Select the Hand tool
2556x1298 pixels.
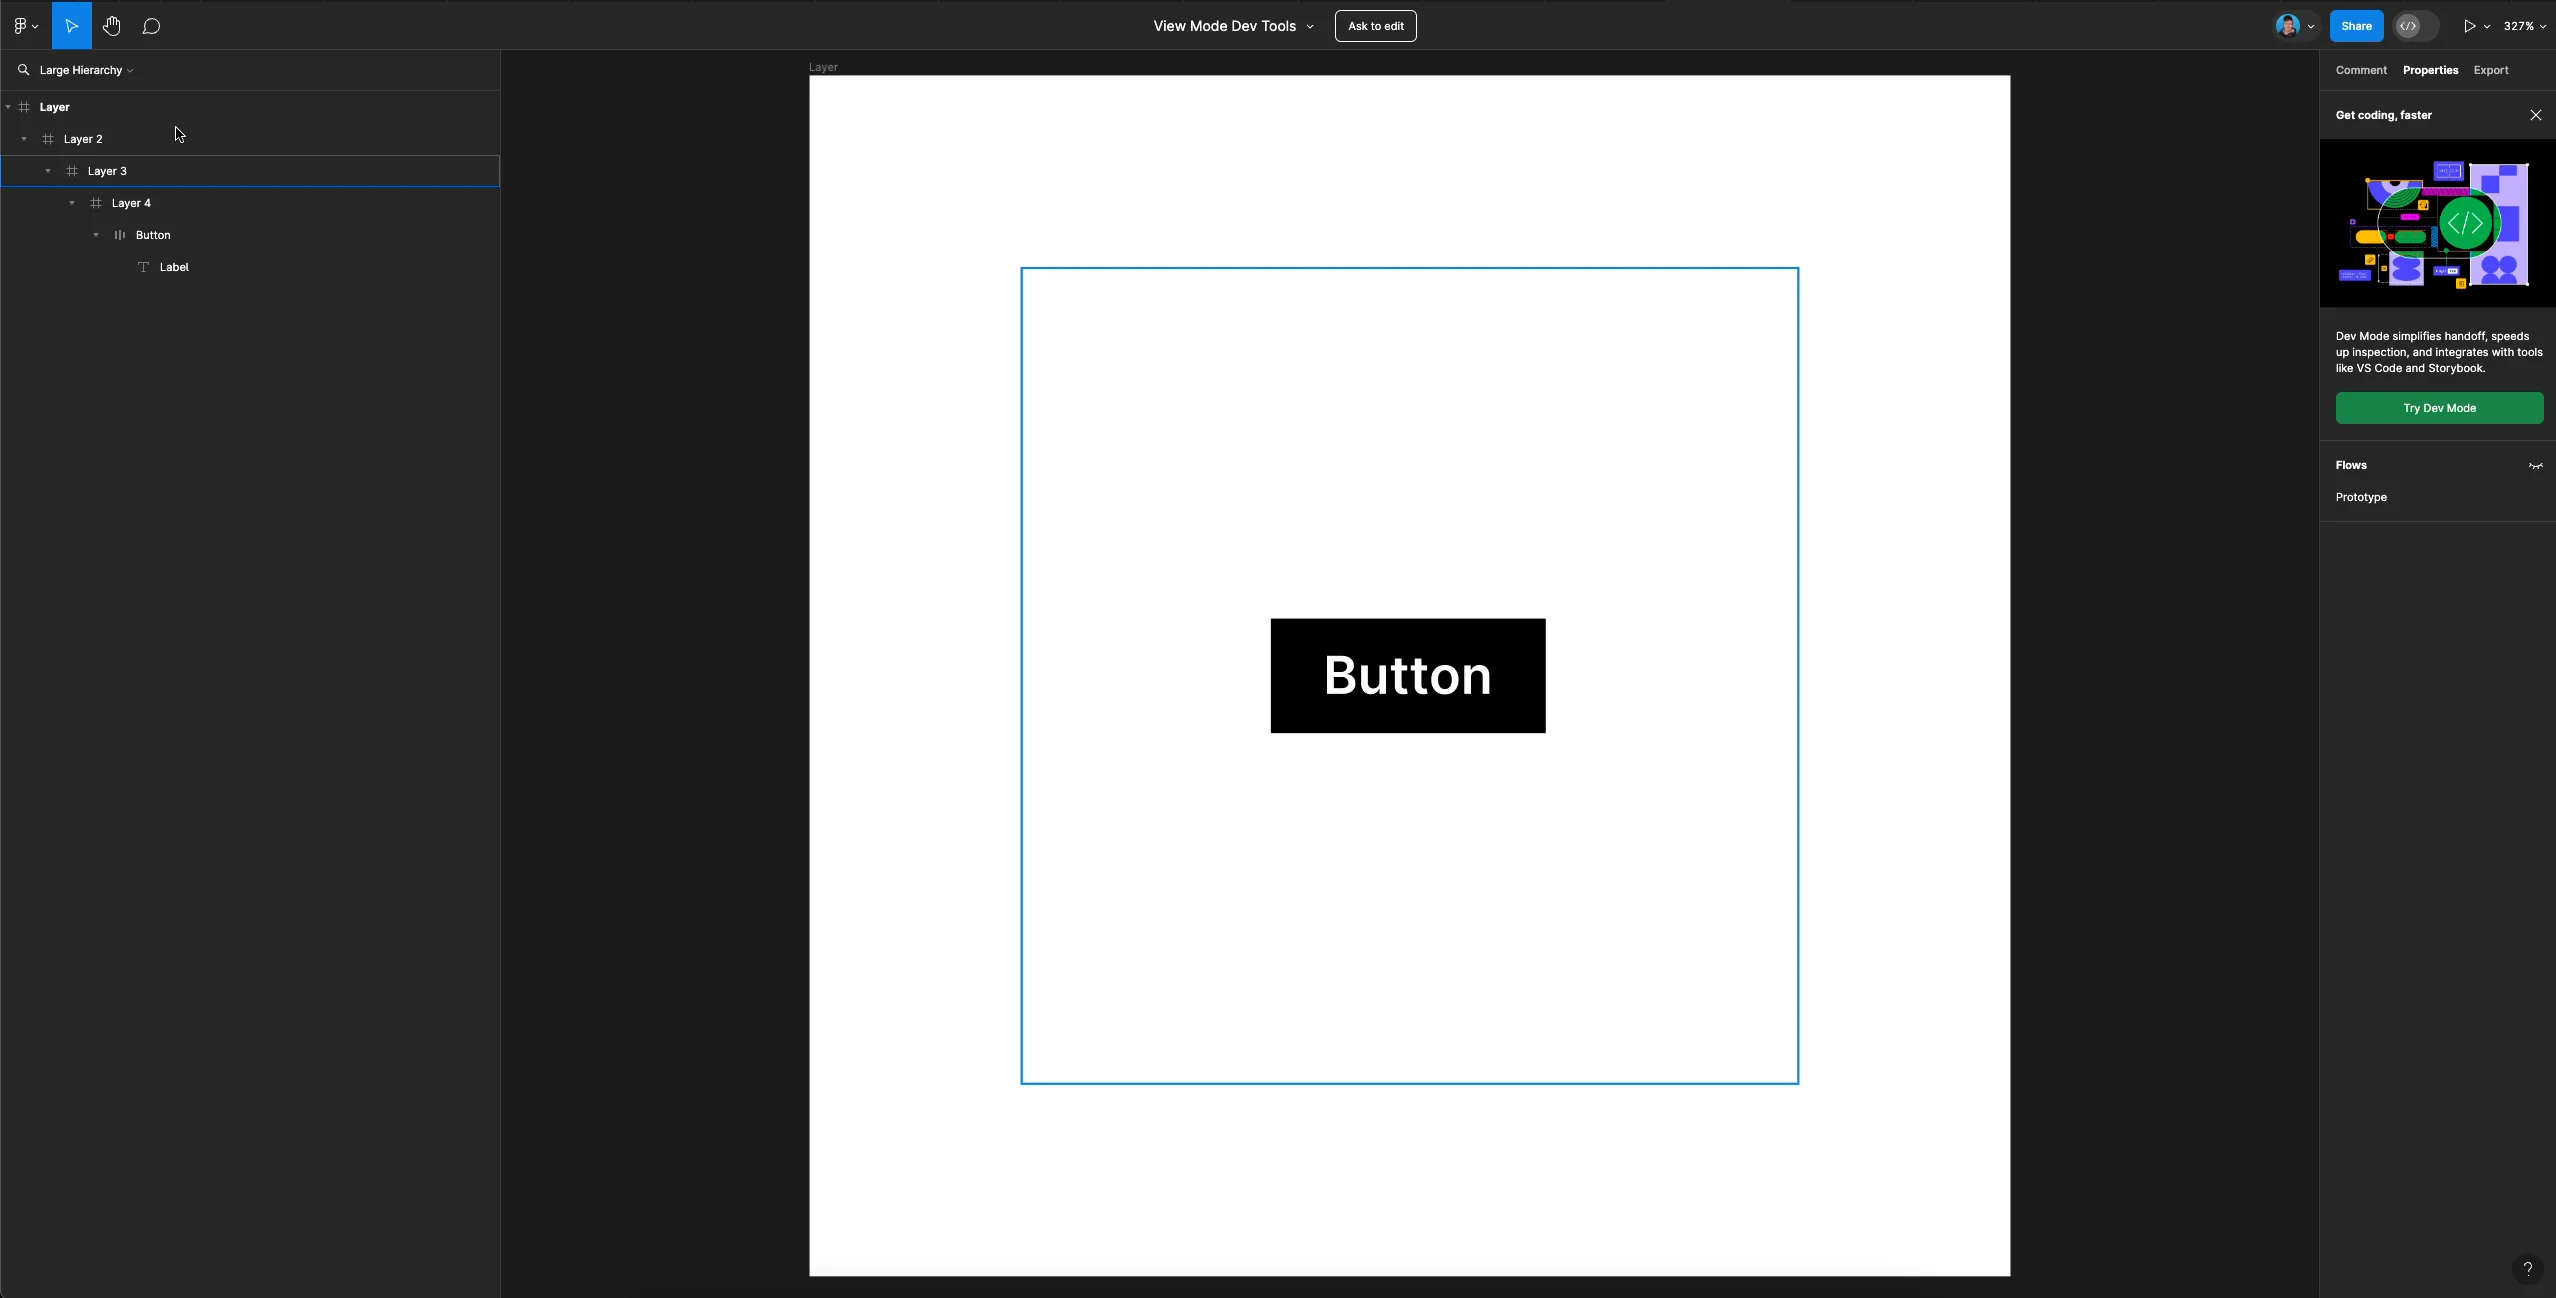coord(111,26)
